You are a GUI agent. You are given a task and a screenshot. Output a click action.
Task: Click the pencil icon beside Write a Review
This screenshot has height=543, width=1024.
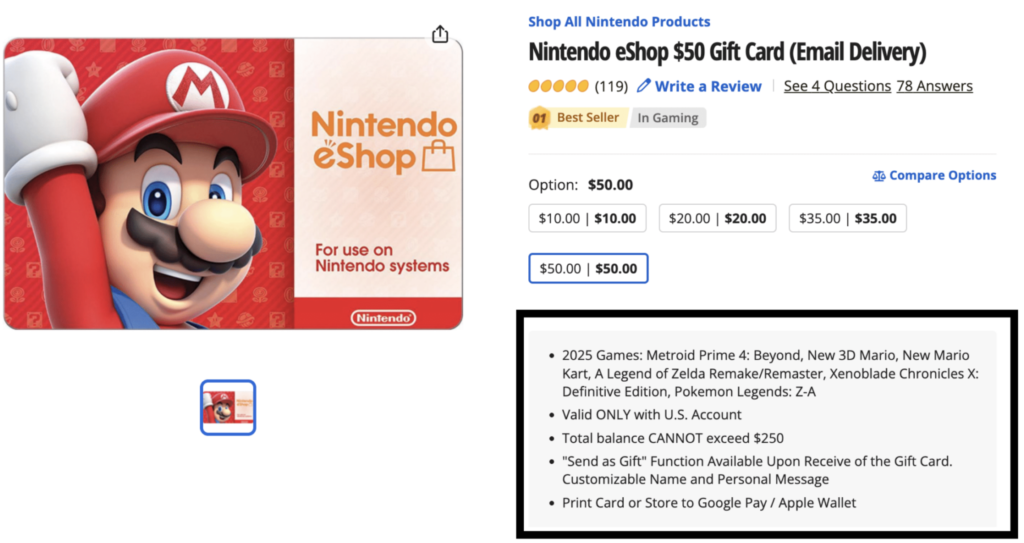[x=644, y=86]
